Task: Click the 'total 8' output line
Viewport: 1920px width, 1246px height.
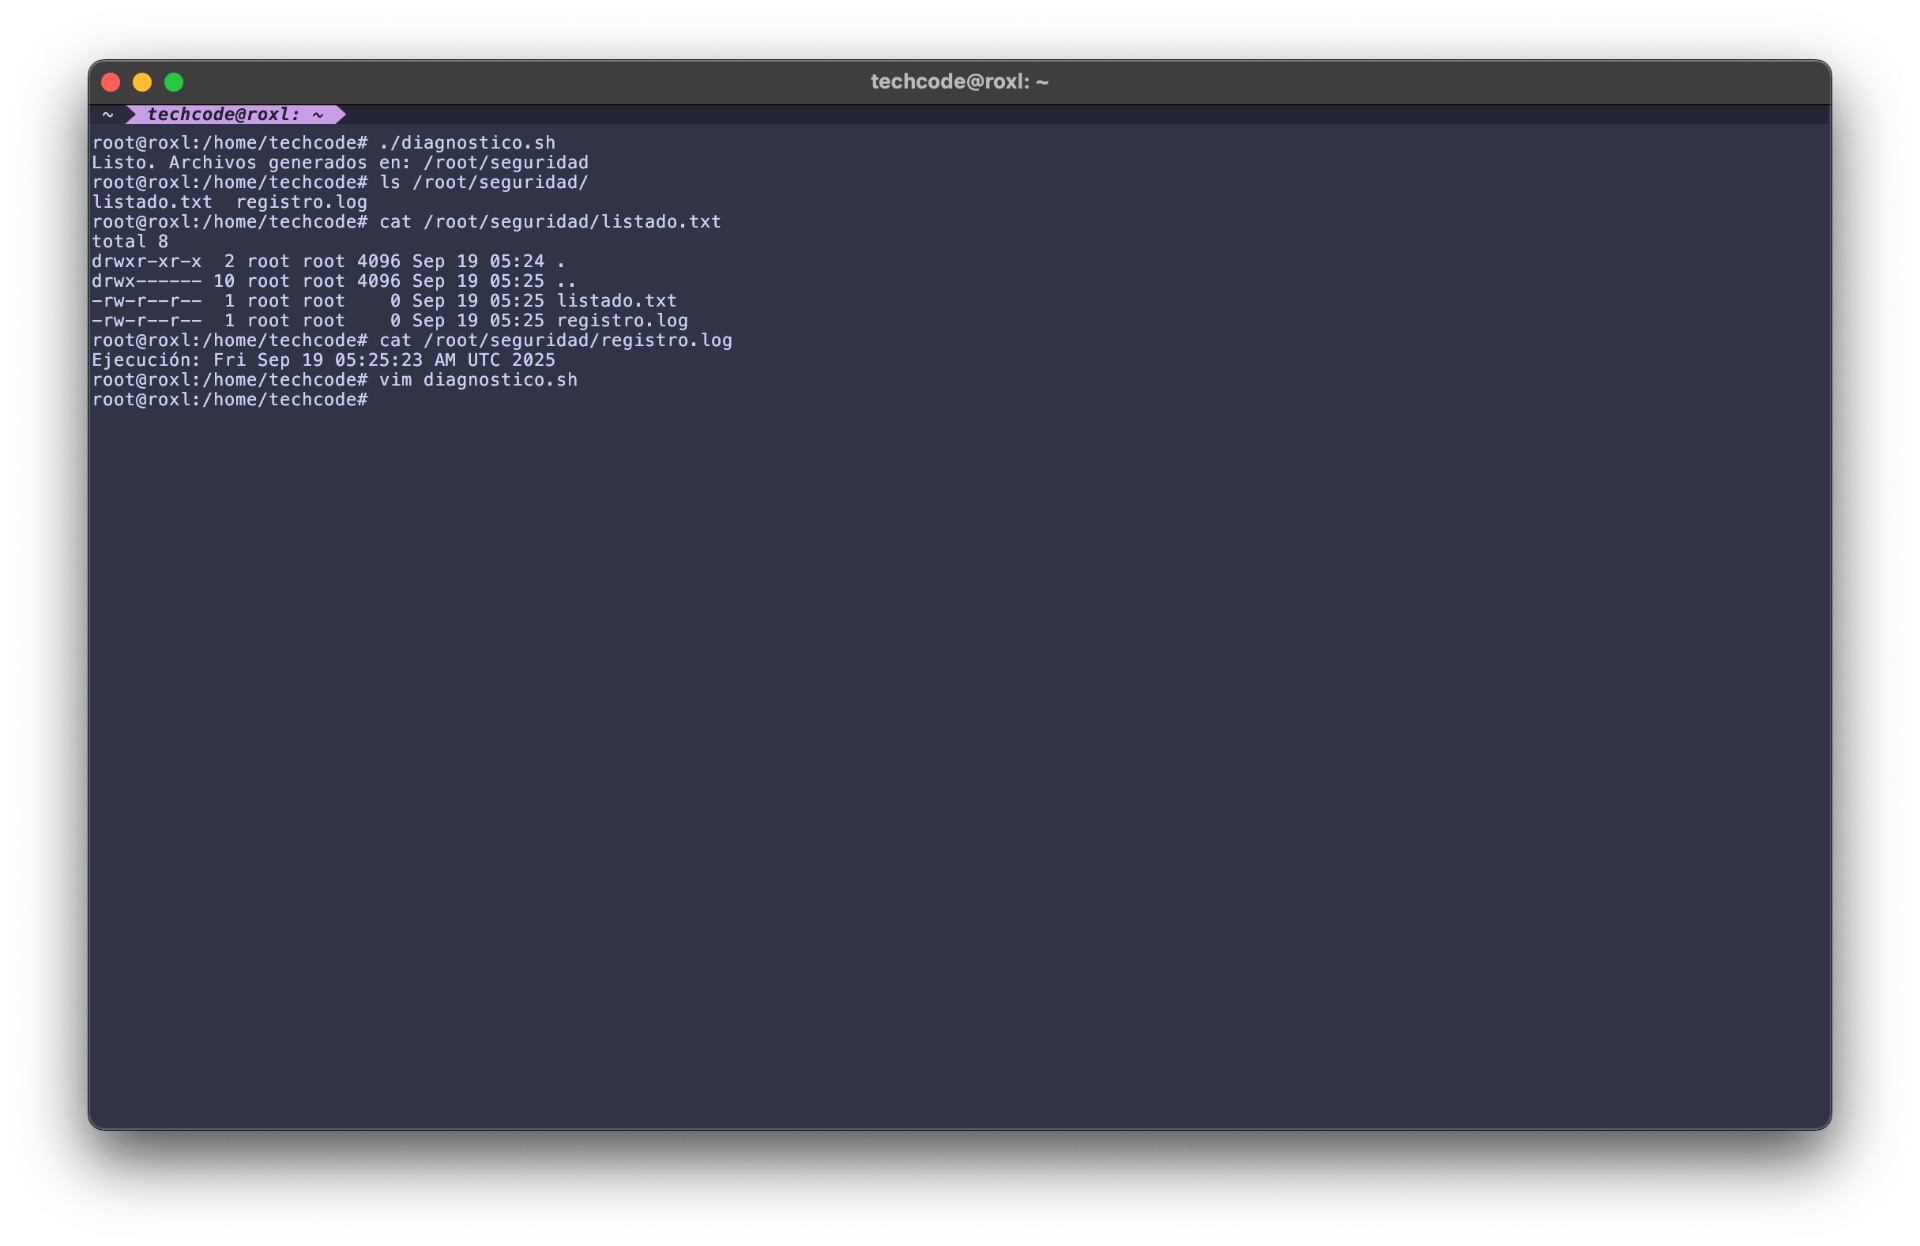Action: (x=130, y=242)
